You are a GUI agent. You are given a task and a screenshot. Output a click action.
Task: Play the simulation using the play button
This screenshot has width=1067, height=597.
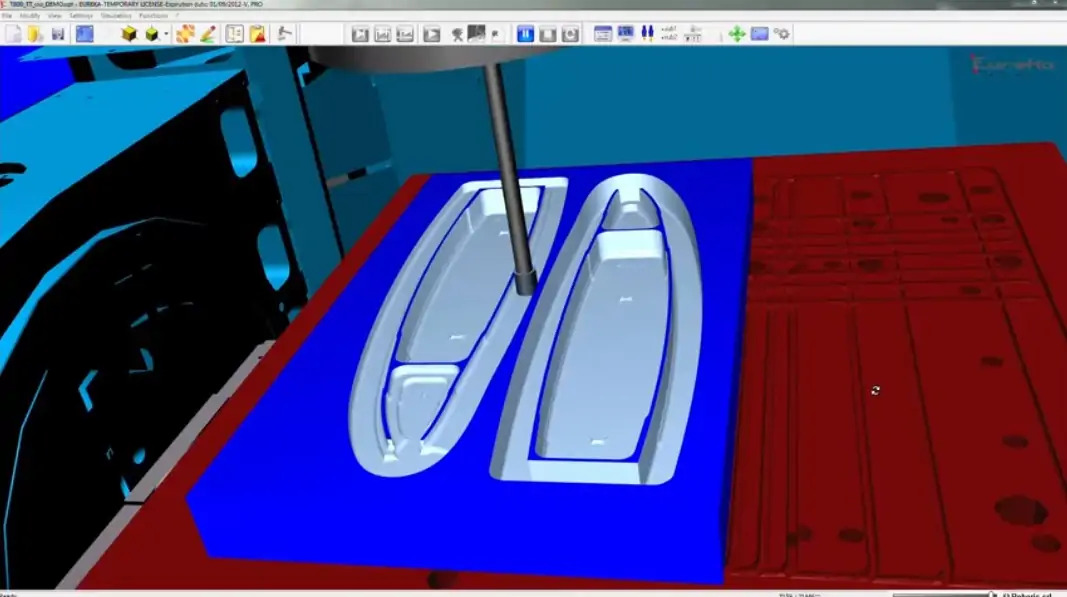pos(431,33)
